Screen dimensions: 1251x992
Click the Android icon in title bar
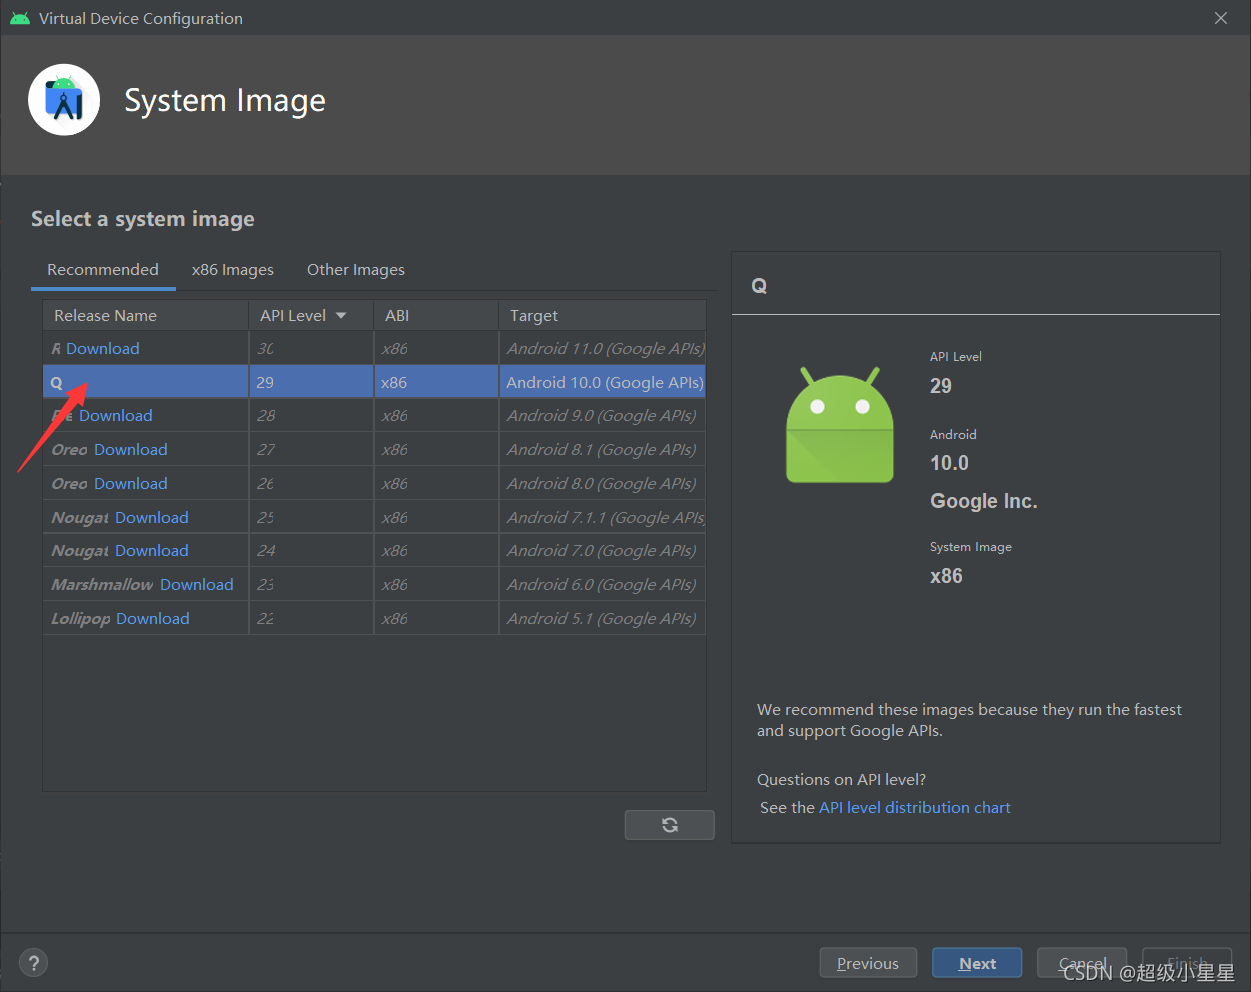pos(20,18)
